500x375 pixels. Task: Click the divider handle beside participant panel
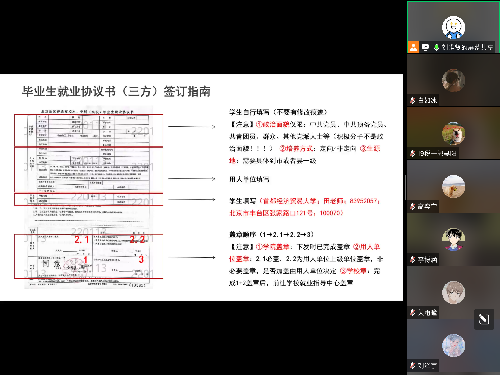(x=405, y=187)
